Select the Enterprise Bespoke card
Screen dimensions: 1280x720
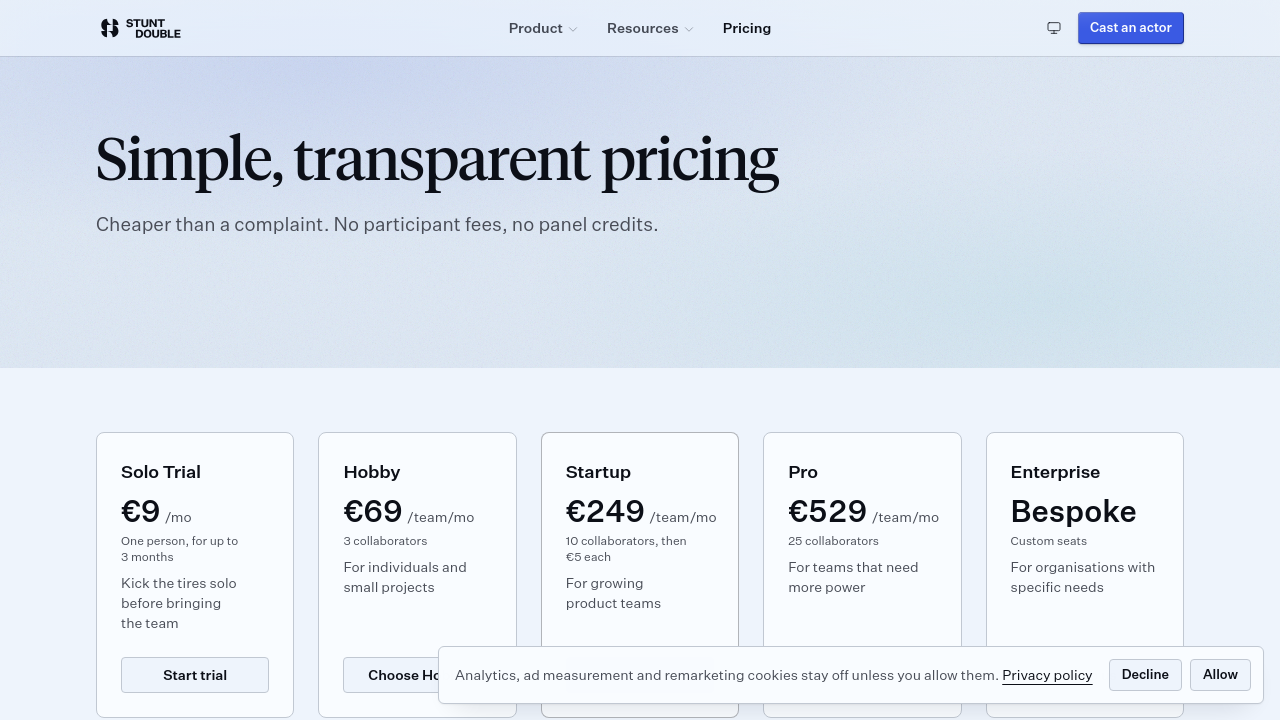[x=1085, y=540]
